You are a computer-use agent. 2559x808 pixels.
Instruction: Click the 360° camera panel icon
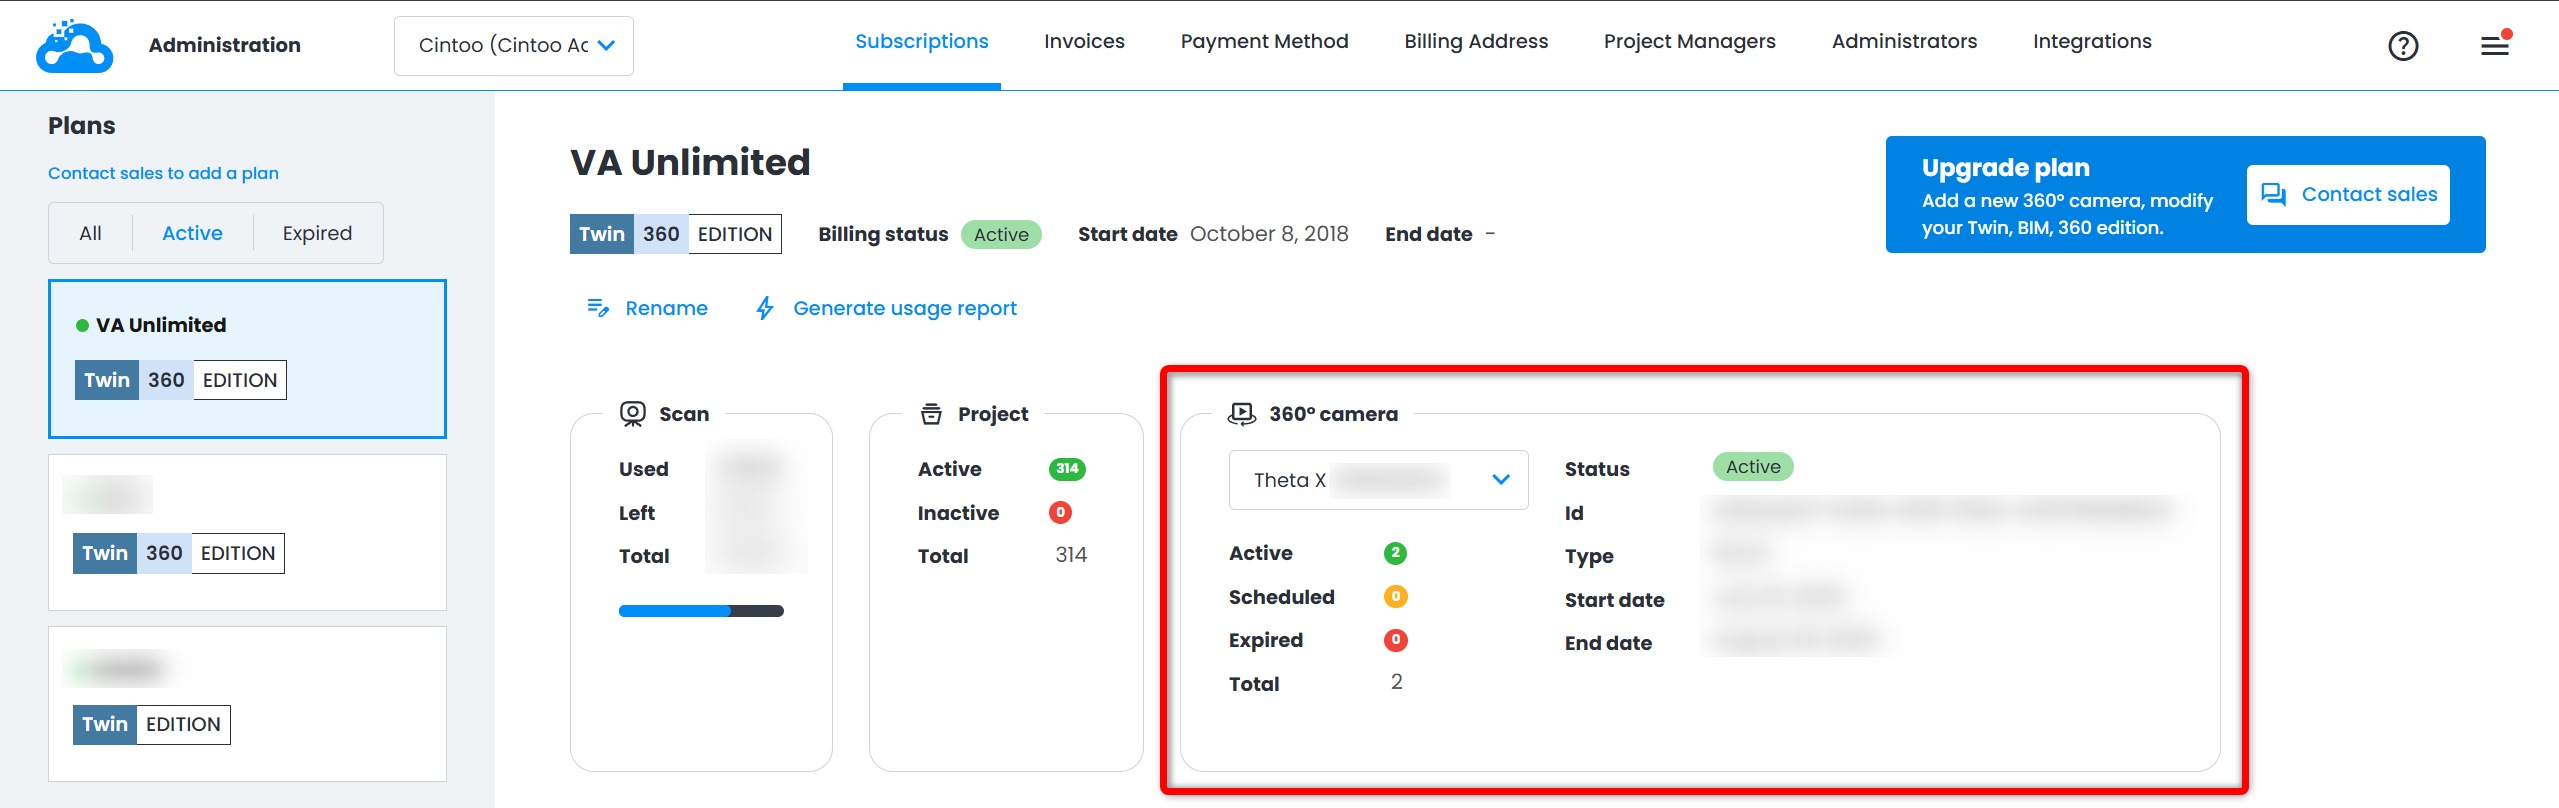coord(1241,414)
